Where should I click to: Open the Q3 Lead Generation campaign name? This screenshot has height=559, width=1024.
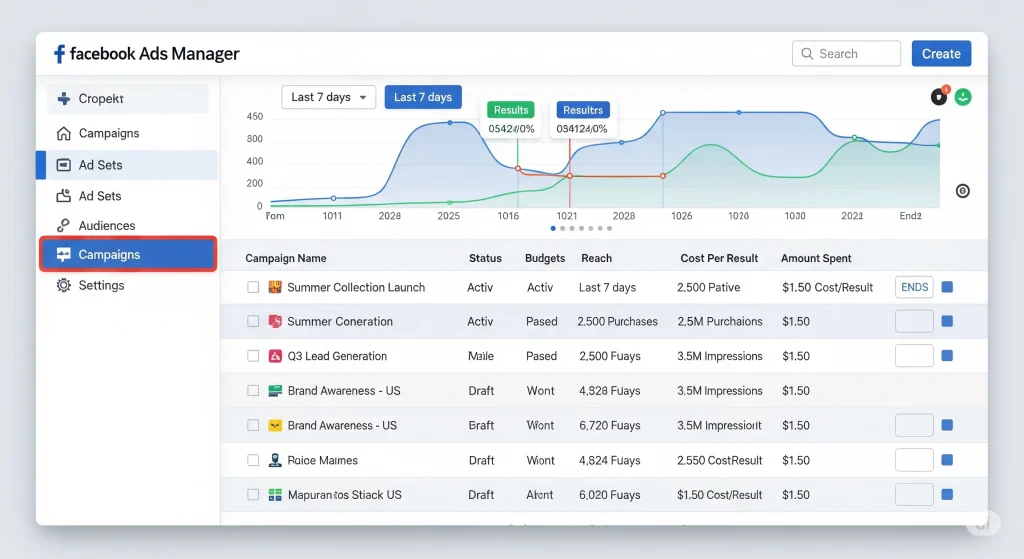tap(337, 356)
